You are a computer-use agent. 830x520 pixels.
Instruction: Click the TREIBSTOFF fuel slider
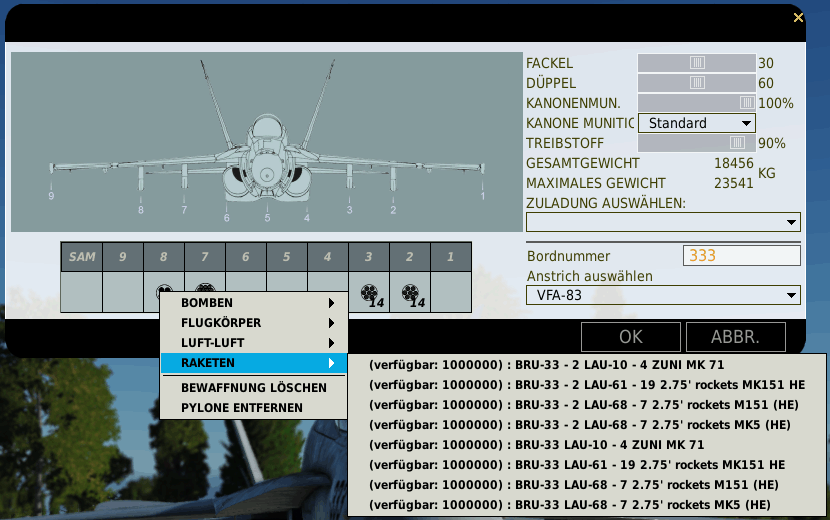click(696, 143)
